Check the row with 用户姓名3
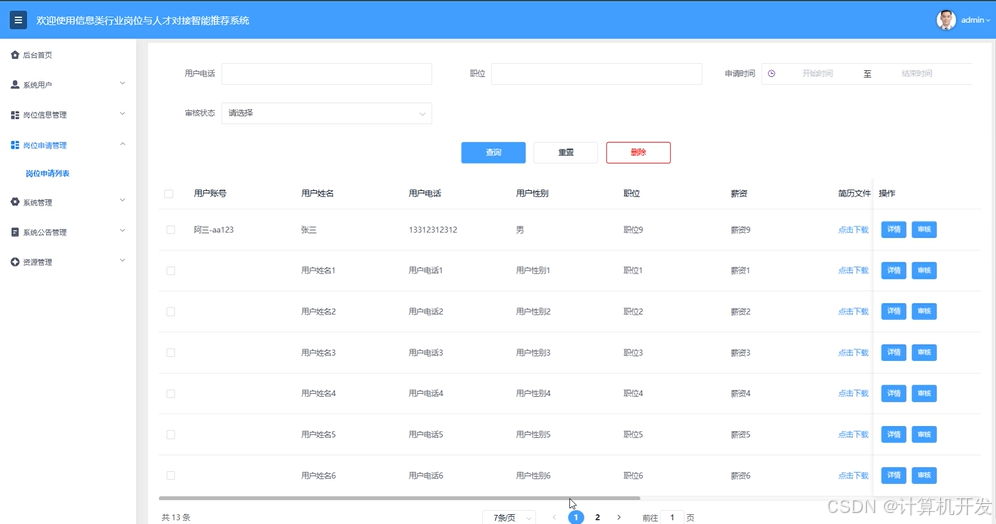The height and width of the screenshot is (524, 996). pyautogui.click(x=170, y=353)
